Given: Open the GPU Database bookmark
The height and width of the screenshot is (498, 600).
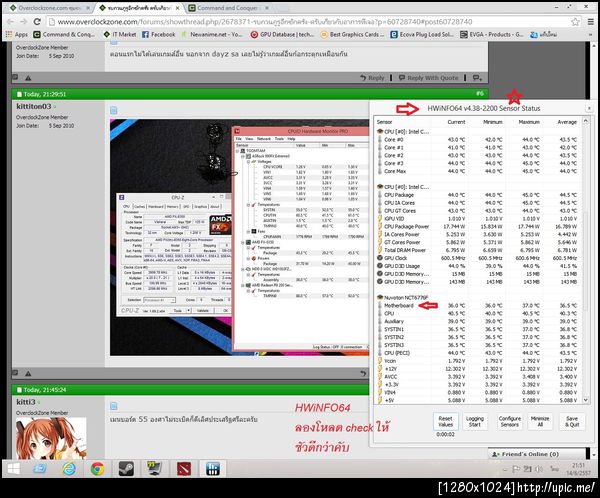Looking at the screenshot, I should (282, 34).
